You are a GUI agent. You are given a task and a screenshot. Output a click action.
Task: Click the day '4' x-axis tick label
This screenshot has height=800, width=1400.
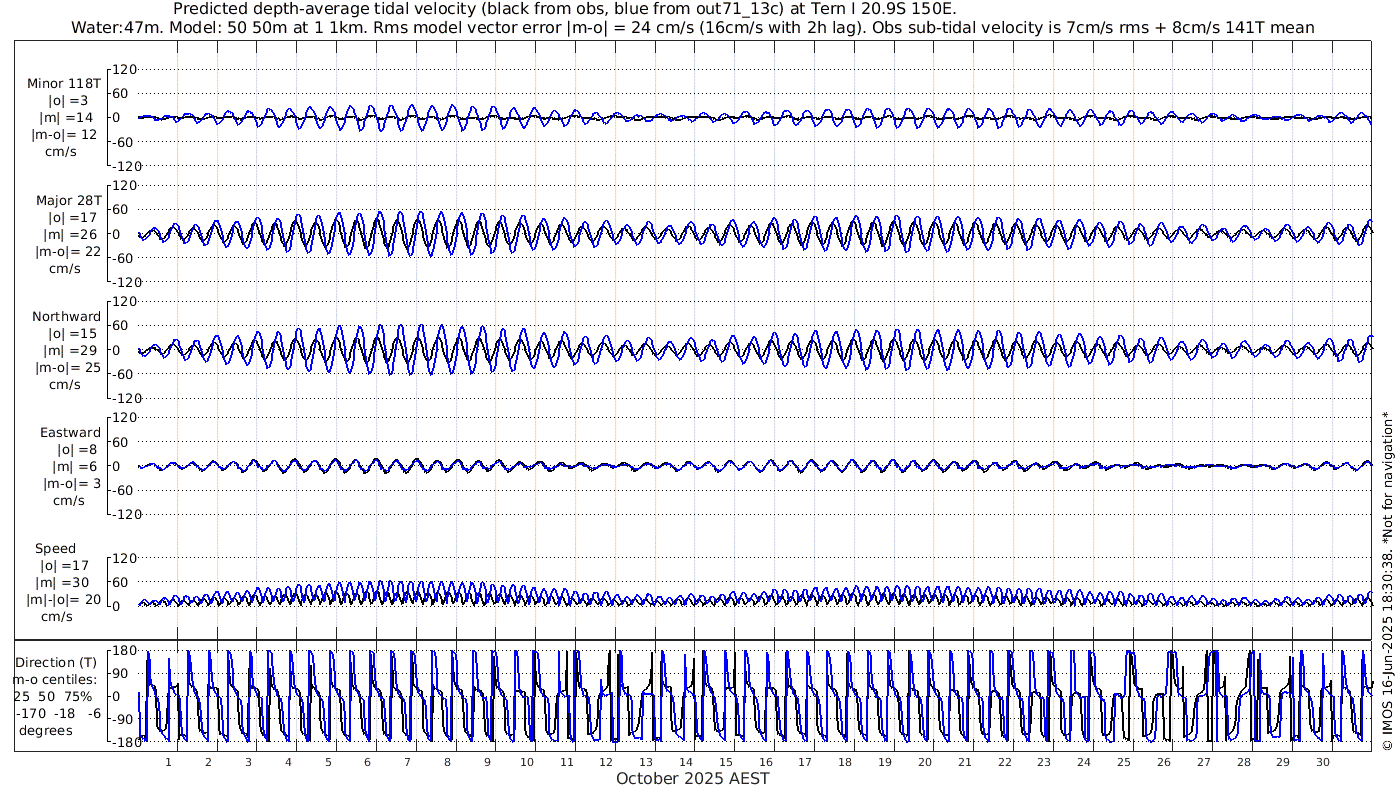(x=288, y=762)
